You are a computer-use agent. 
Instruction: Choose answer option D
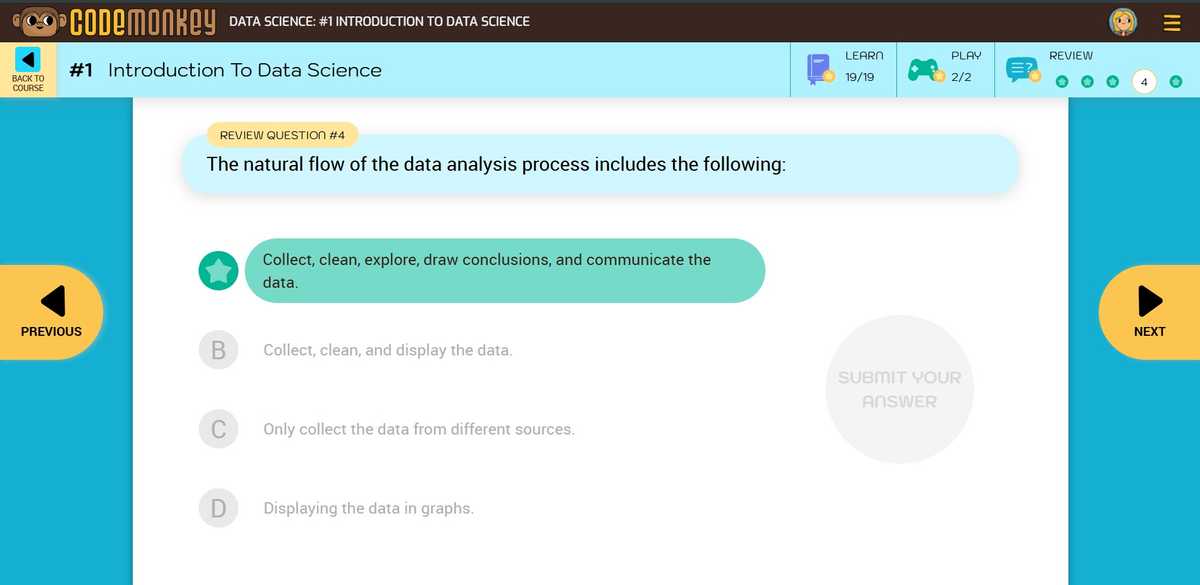click(x=218, y=508)
